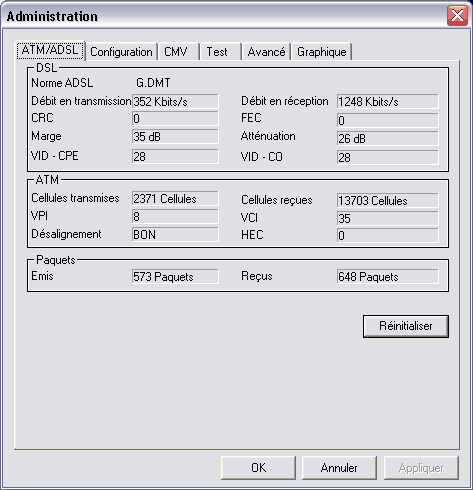Select the CRC value field
473x490 pixels.
tap(175, 118)
